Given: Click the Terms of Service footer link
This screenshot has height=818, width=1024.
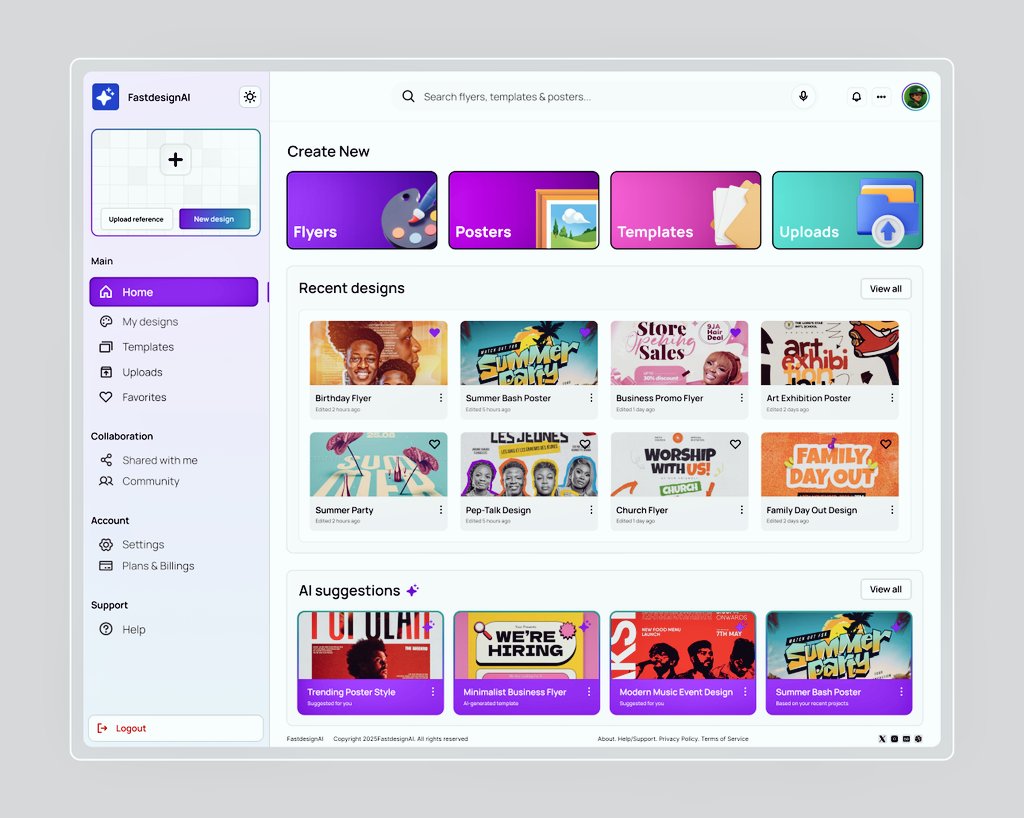Looking at the screenshot, I should pyautogui.click(x=725, y=739).
